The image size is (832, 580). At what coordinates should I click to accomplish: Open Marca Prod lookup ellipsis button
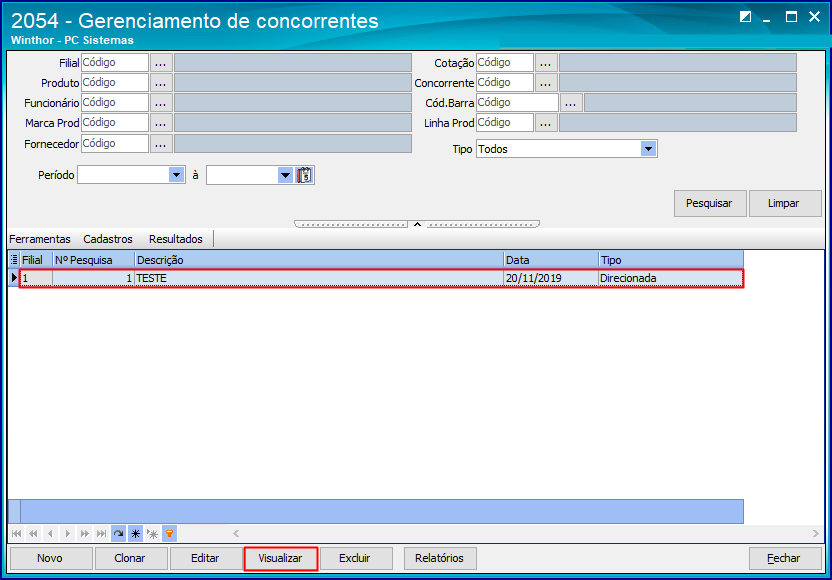[x=161, y=123]
